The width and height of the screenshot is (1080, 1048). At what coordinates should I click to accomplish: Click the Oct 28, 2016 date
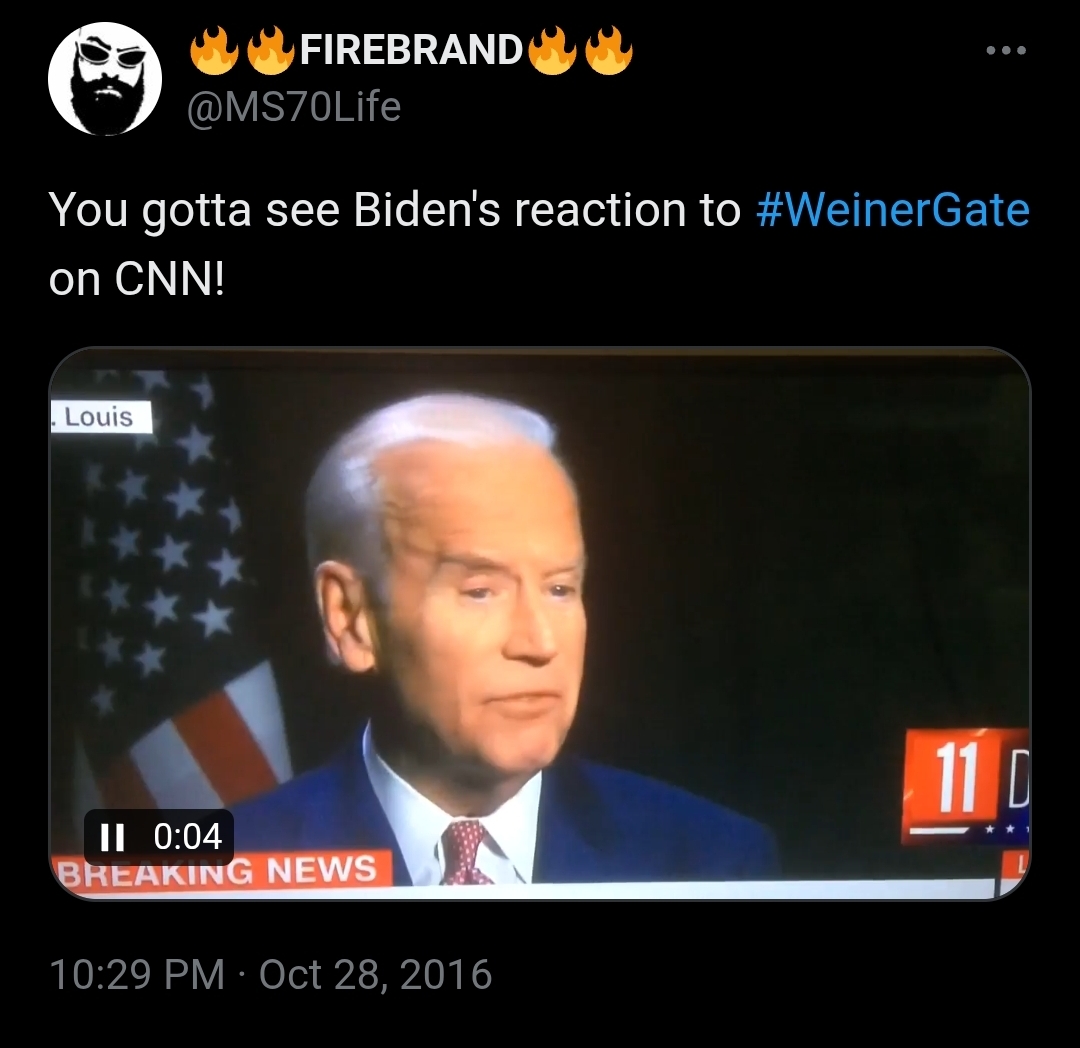[375, 974]
